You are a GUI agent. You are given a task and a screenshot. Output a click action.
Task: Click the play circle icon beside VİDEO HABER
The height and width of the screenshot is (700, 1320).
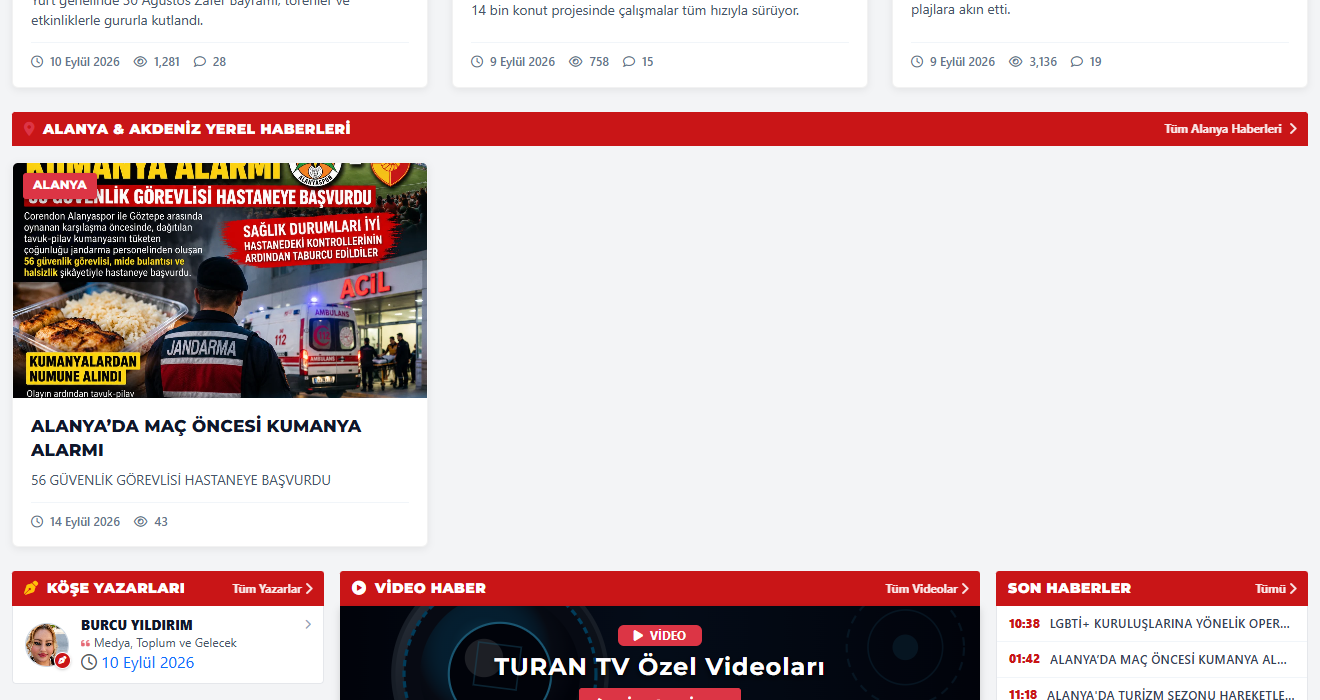359,588
